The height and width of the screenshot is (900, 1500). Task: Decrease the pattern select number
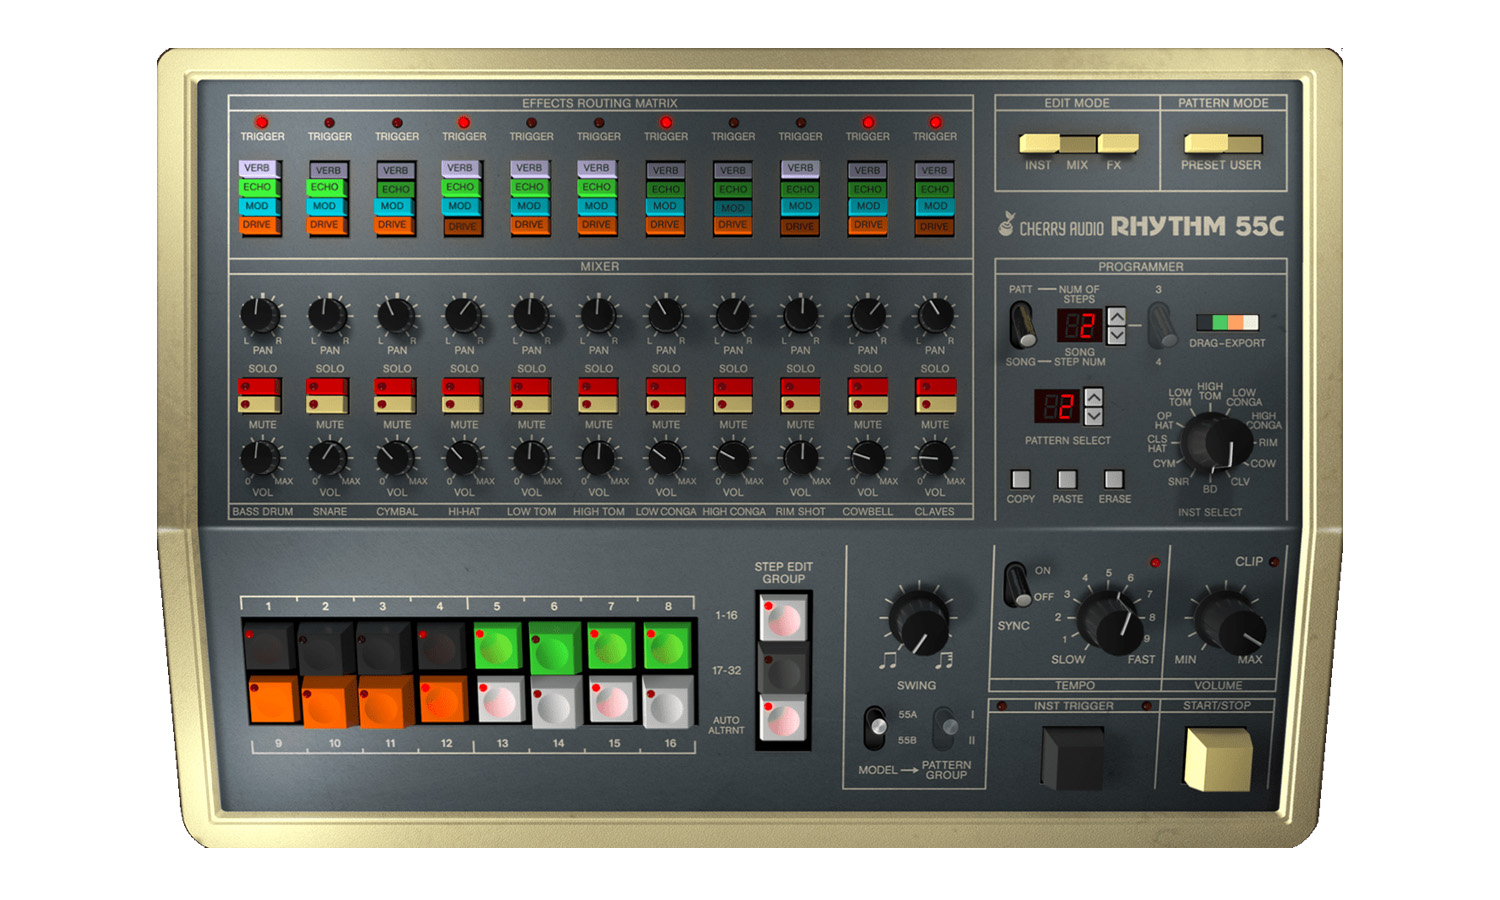click(x=1093, y=415)
